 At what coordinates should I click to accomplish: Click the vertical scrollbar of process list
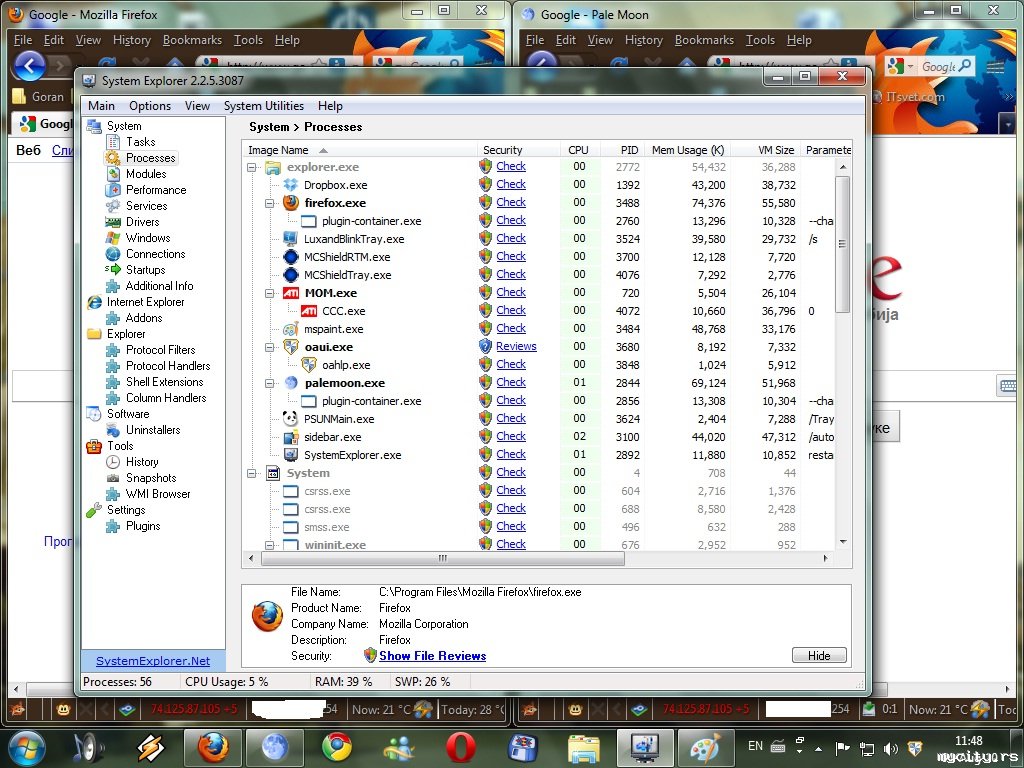[x=842, y=244]
